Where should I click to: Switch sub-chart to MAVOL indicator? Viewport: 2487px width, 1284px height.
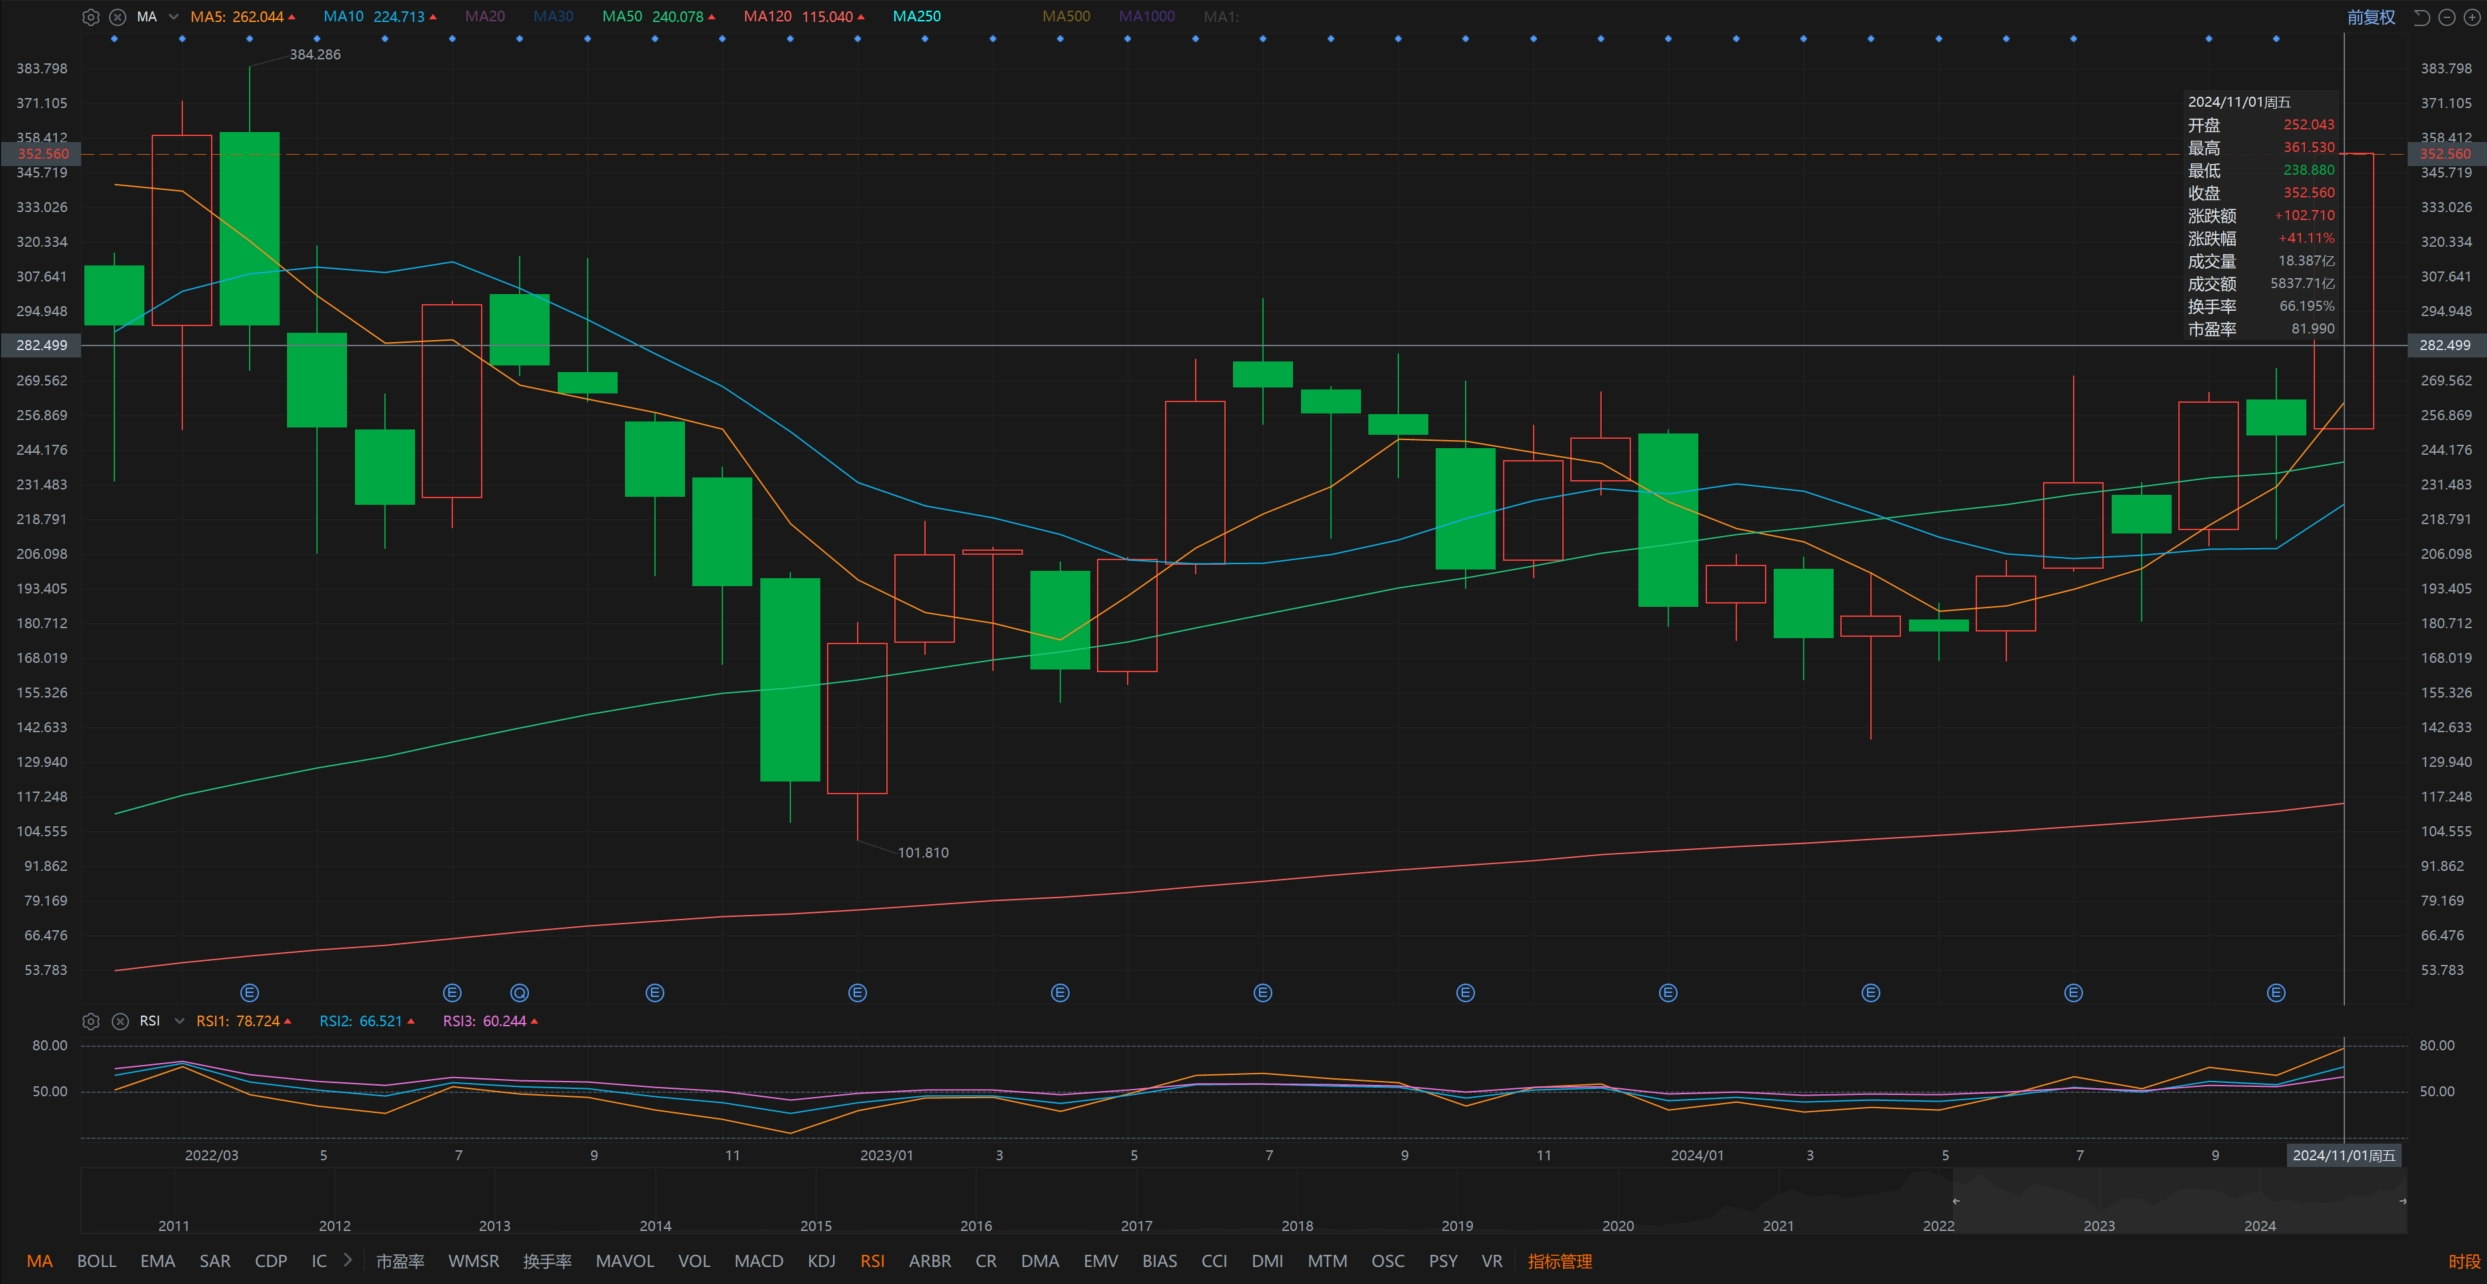(625, 1261)
